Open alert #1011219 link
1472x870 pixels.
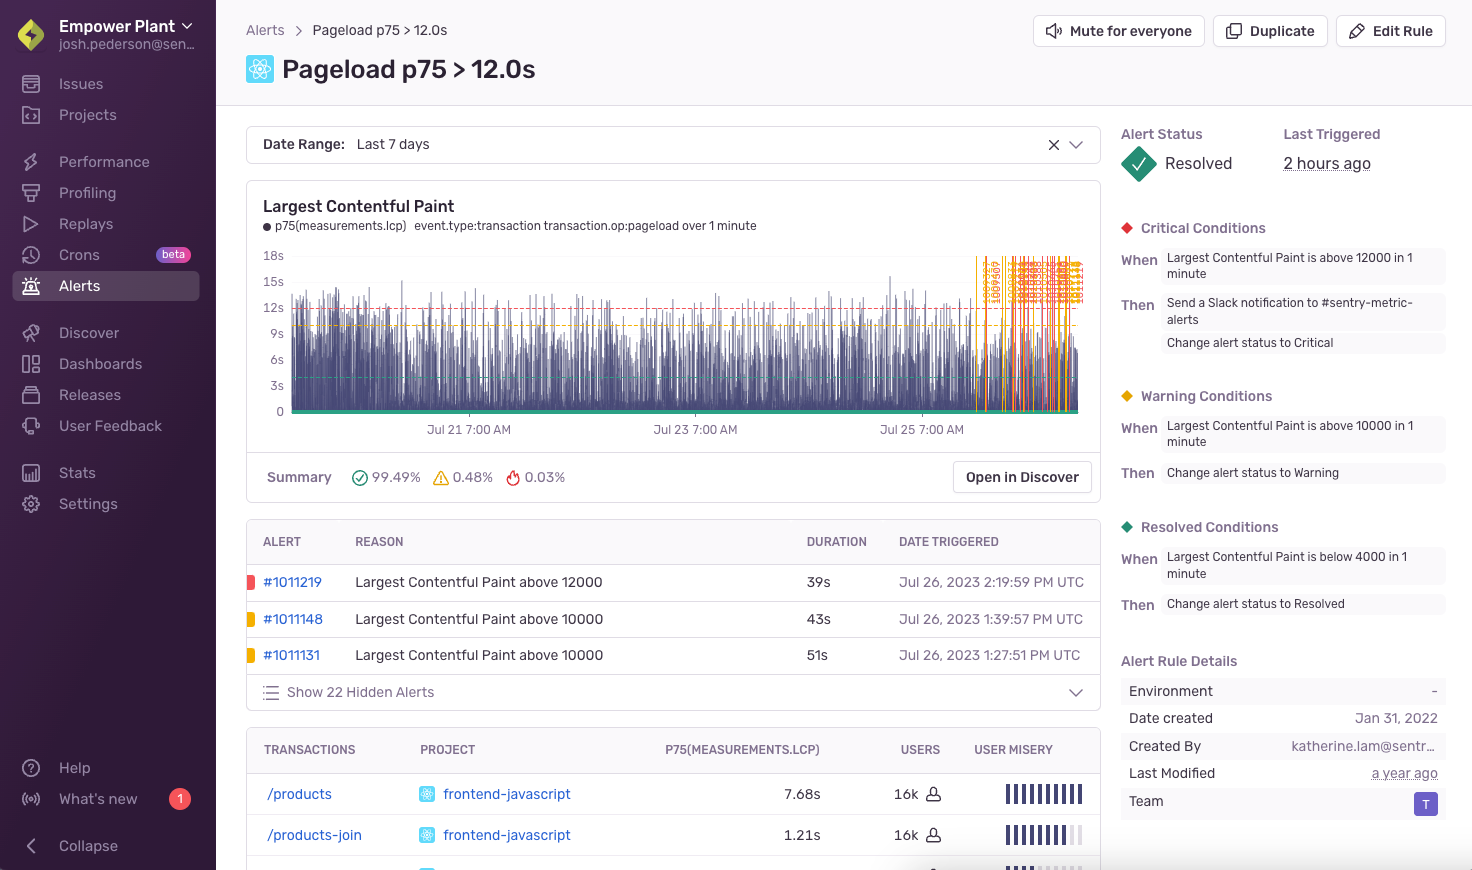coord(292,582)
